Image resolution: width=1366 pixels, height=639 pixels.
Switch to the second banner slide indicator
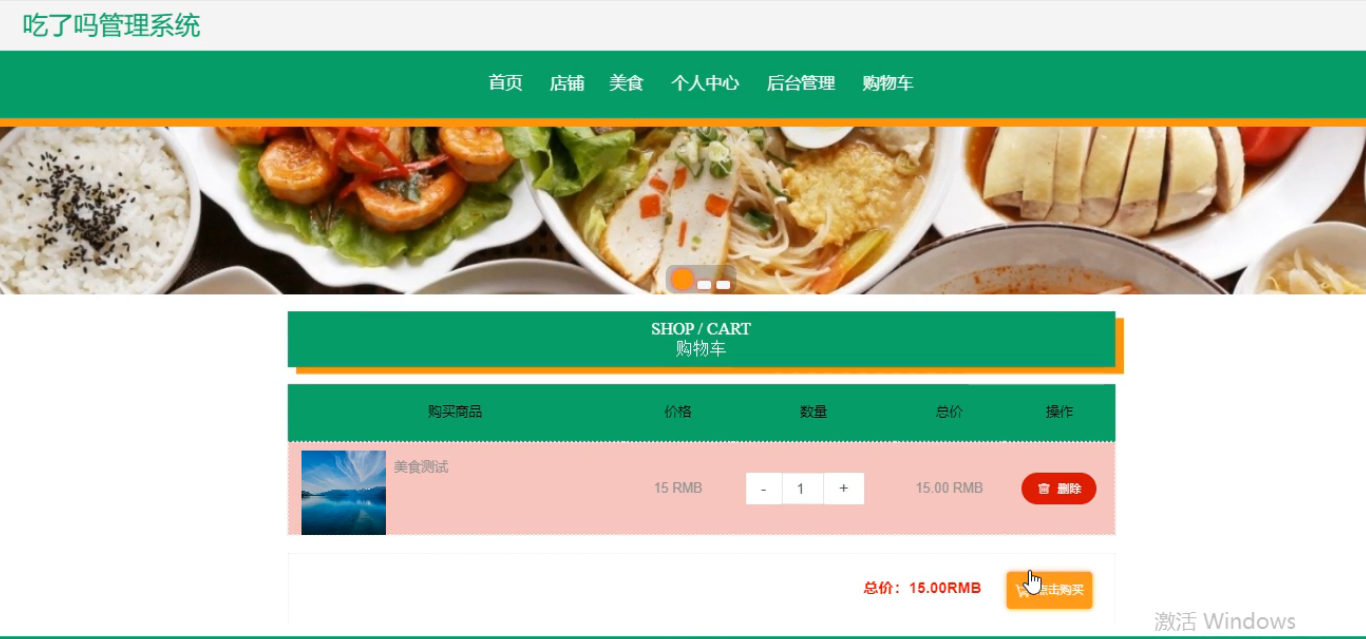pos(704,285)
